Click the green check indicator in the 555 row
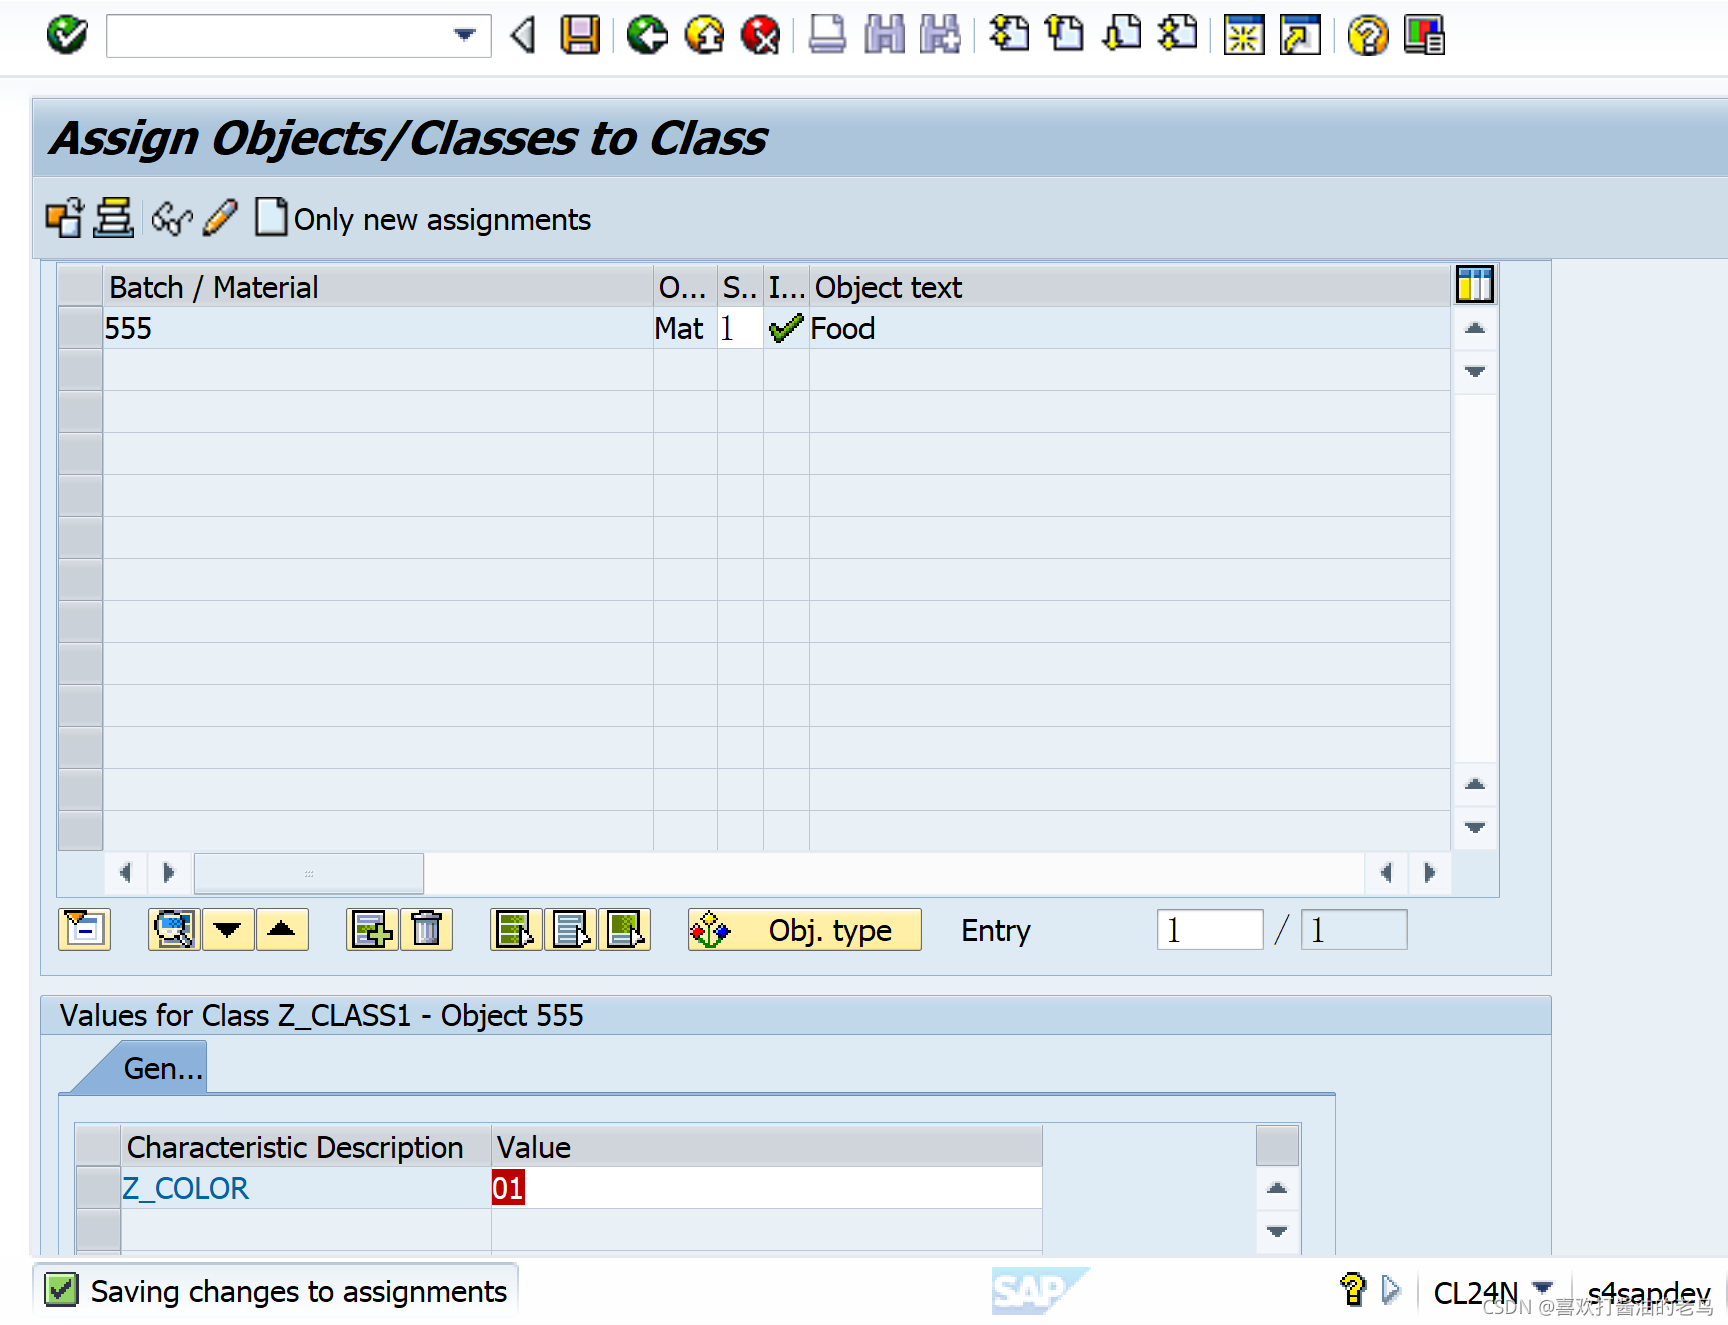The width and height of the screenshot is (1728, 1325). click(785, 328)
